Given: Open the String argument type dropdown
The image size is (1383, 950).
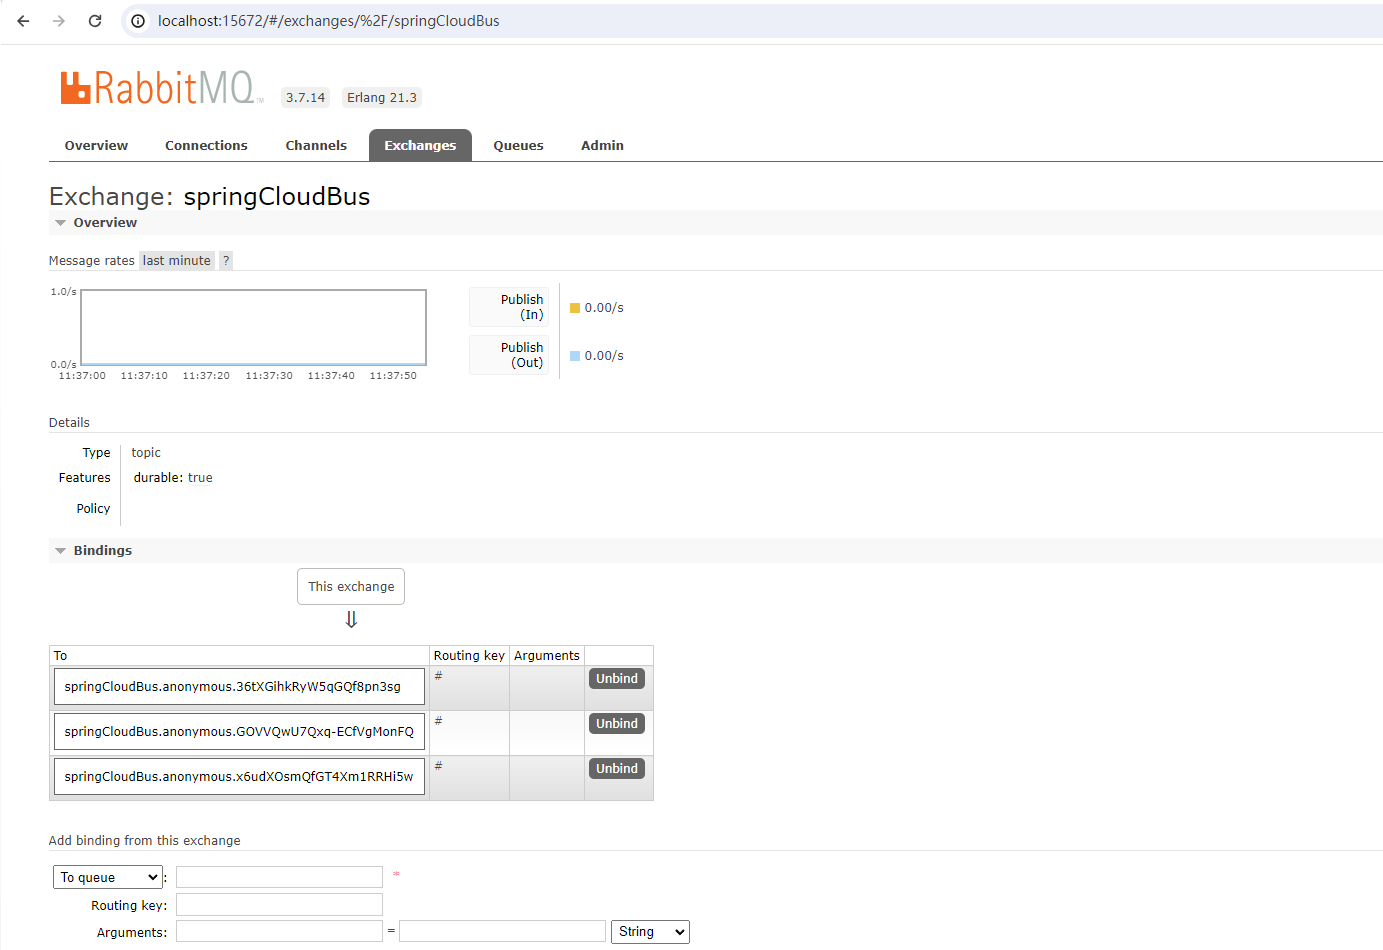Looking at the screenshot, I should click(x=651, y=932).
